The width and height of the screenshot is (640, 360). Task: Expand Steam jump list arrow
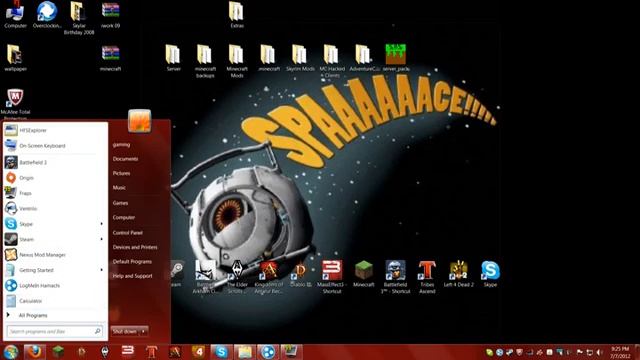tap(102, 239)
